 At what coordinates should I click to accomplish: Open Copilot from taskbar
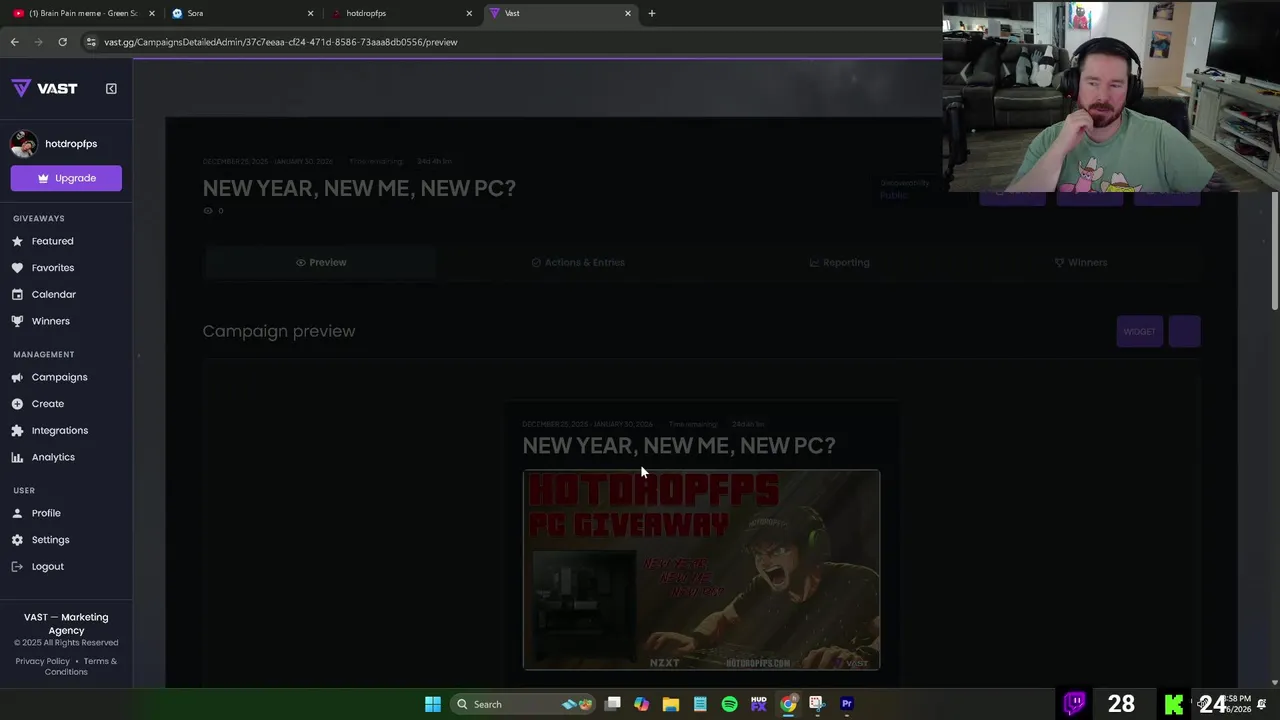point(642,704)
